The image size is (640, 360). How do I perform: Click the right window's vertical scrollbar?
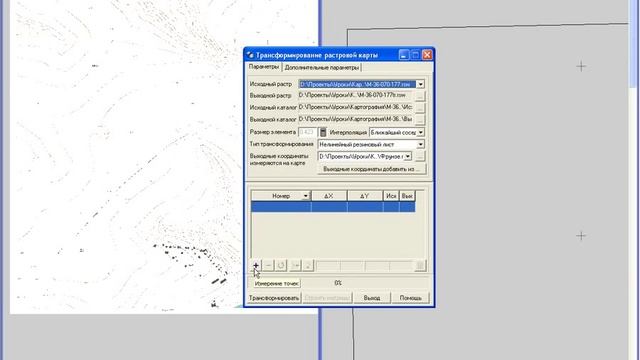point(634,180)
